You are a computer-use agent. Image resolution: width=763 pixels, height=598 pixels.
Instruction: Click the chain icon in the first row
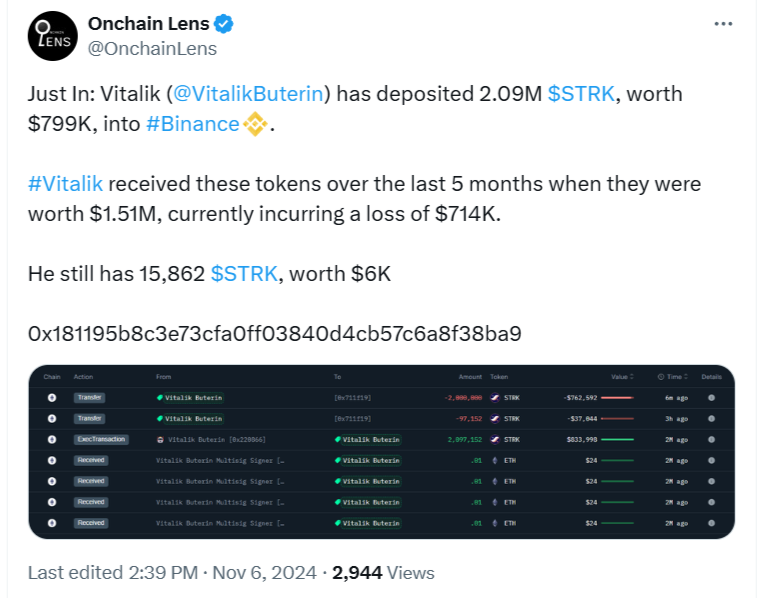click(x=51, y=397)
